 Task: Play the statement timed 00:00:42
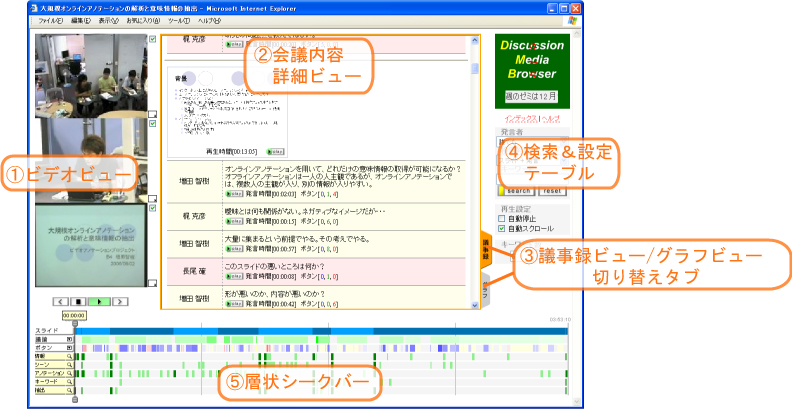234,304
